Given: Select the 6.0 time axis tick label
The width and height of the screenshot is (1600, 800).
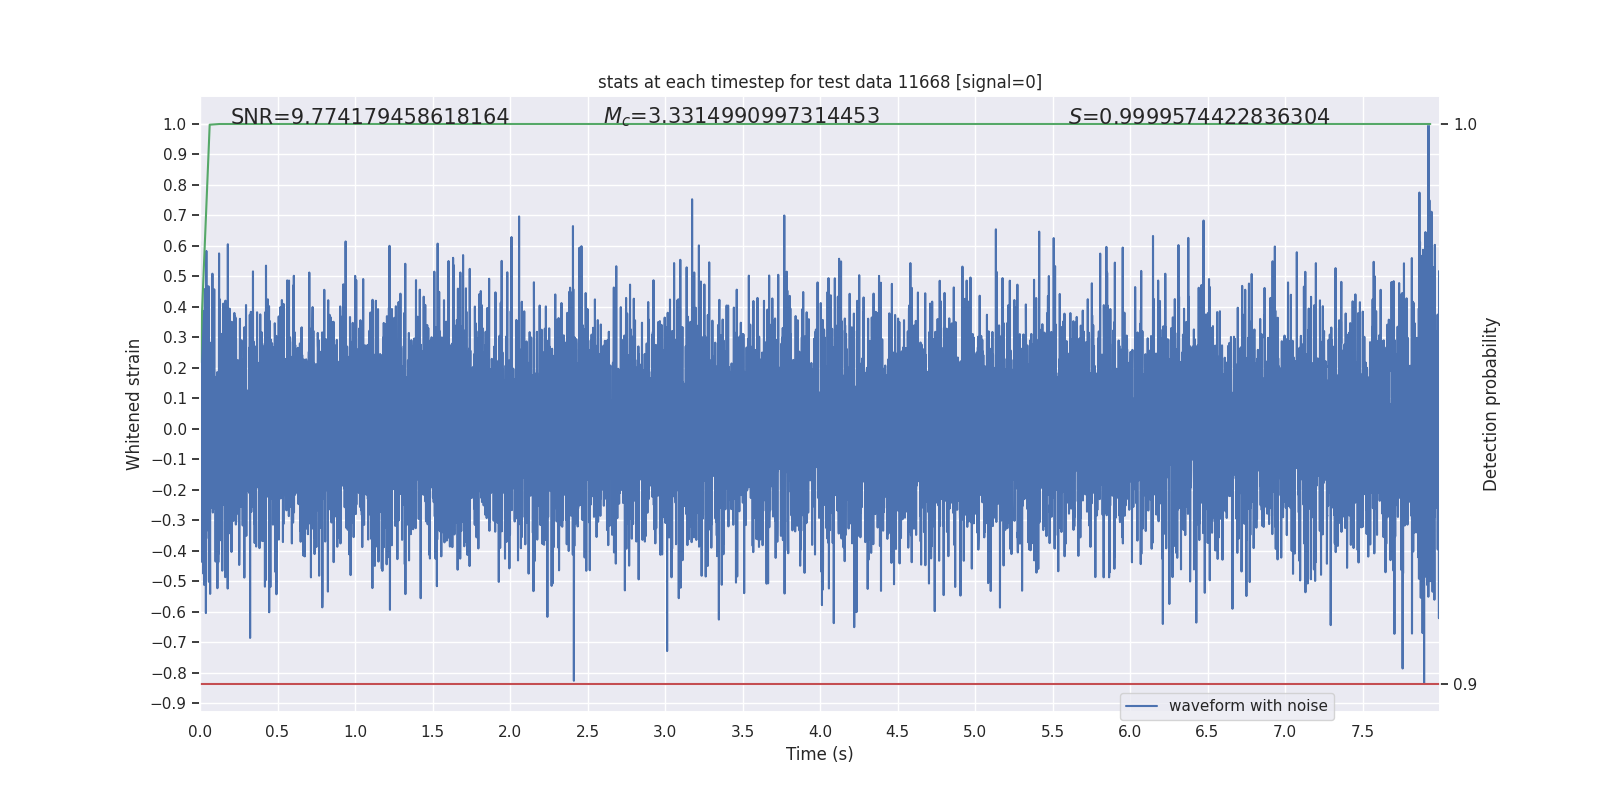Looking at the screenshot, I should (1130, 731).
